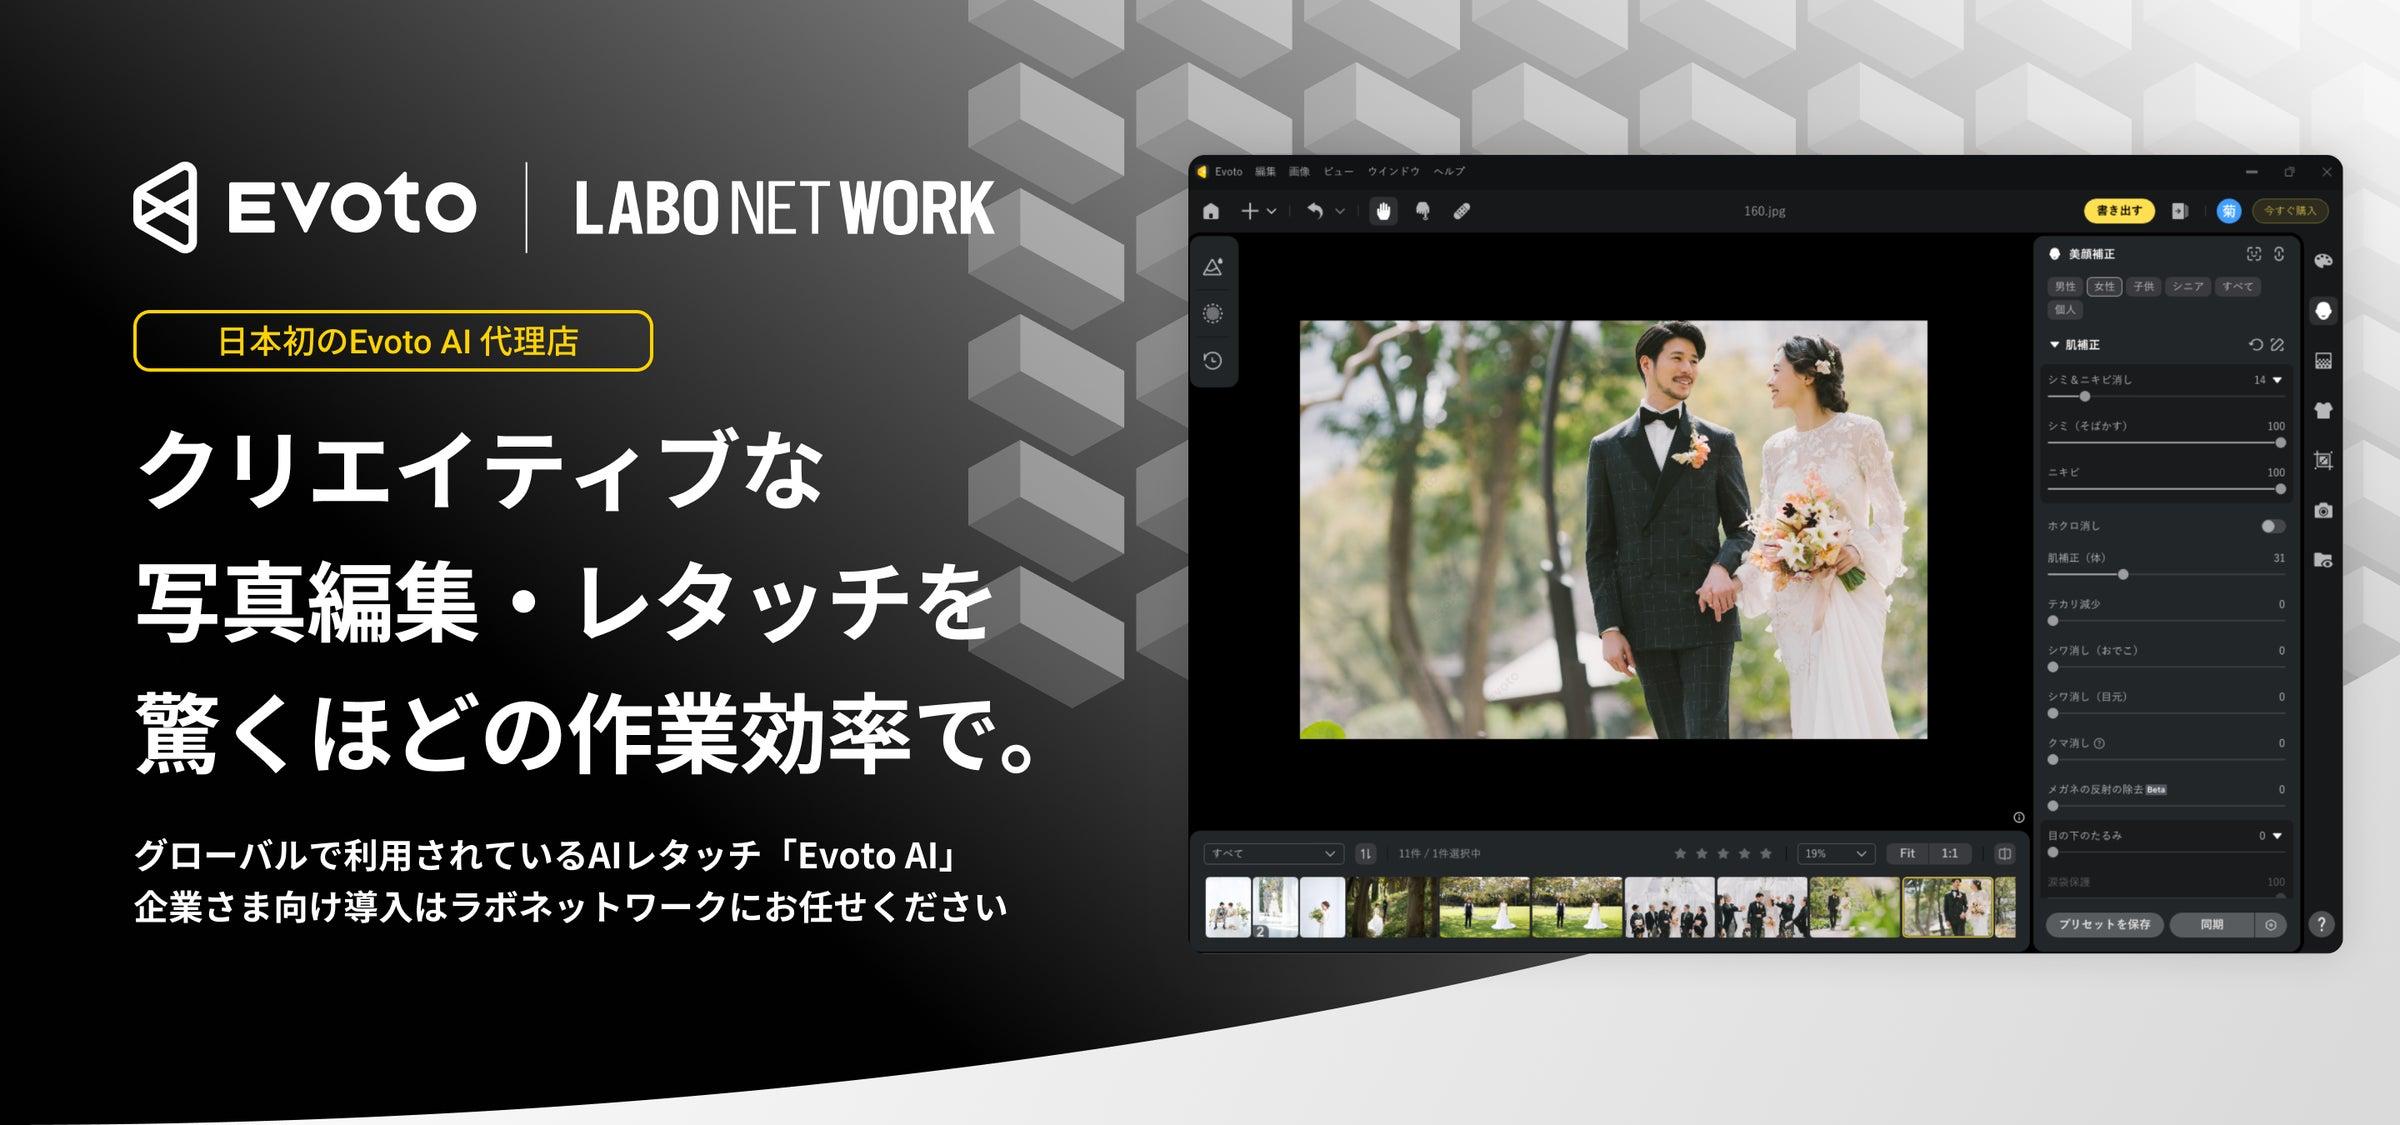Screen dimensions: 2400x1125
Task: Open the dotted circle mask icon in left sidebar
Action: click(x=1213, y=314)
